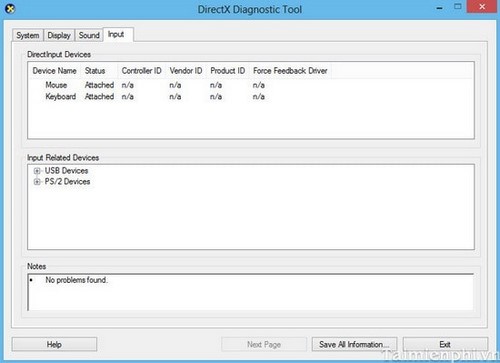Expand the USB Devices tree node
This screenshot has width=500, height=363.
pos(37,171)
